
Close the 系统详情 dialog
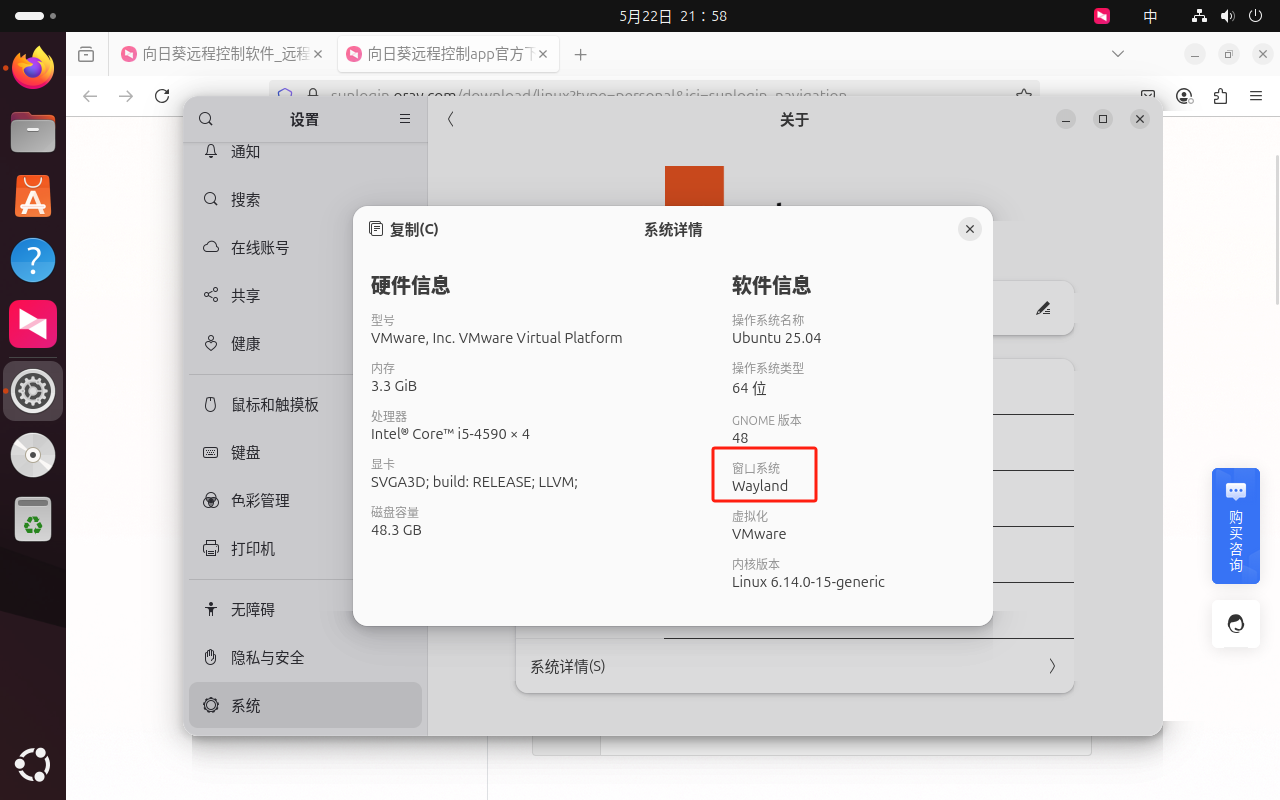pyautogui.click(x=969, y=229)
